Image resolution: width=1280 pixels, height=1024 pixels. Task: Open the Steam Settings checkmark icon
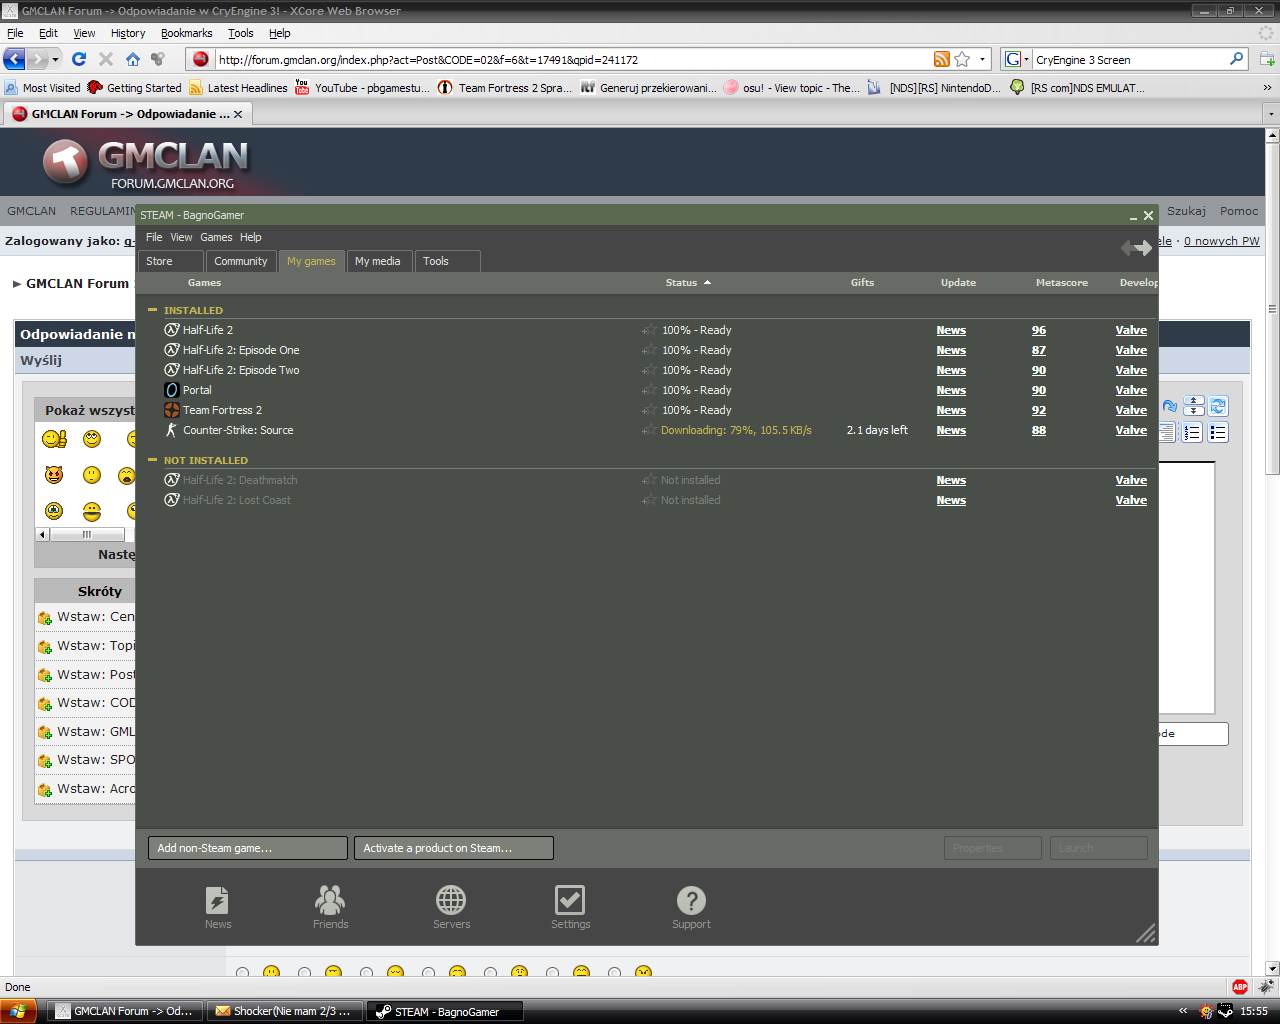pos(570,901)
